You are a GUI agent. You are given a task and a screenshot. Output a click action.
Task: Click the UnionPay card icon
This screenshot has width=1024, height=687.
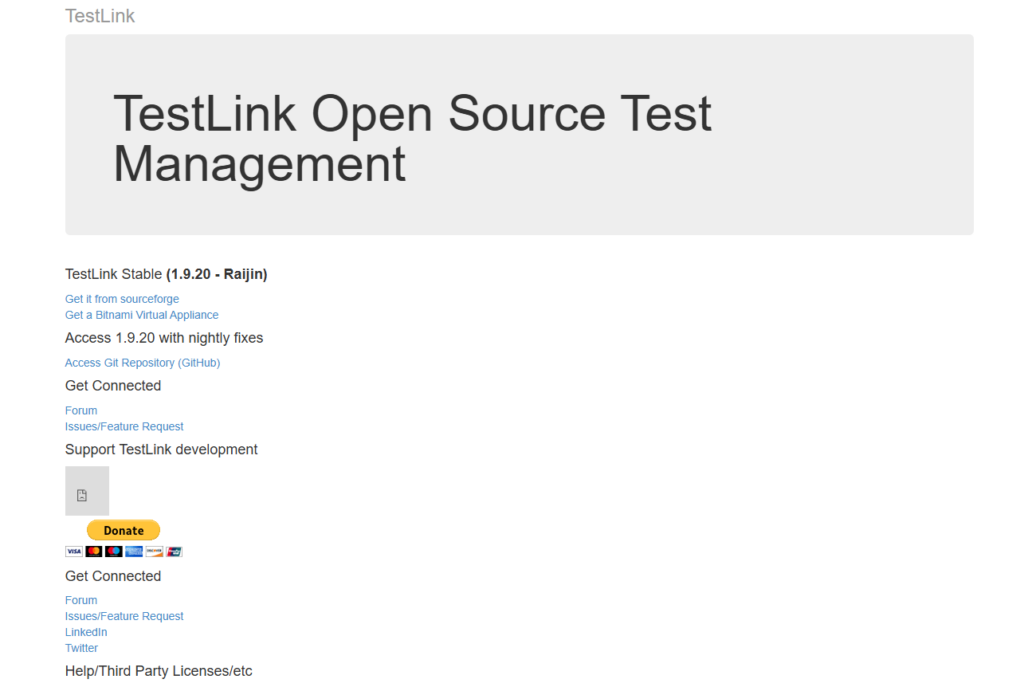tap(174, 551)
